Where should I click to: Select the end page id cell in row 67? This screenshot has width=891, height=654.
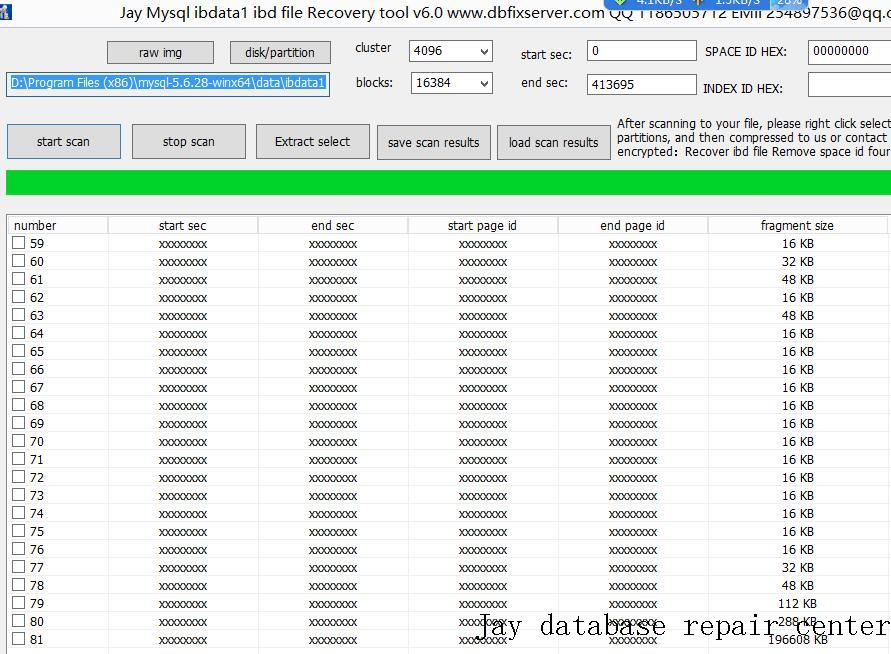point(633,388)
